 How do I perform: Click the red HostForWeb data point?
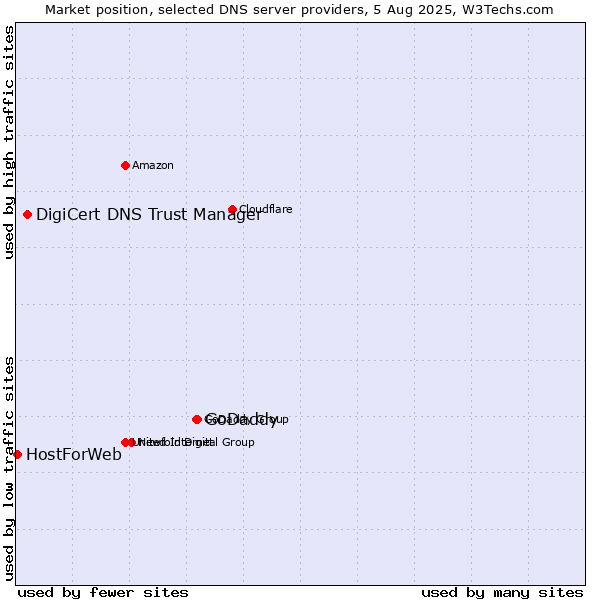tap(17, 454)
